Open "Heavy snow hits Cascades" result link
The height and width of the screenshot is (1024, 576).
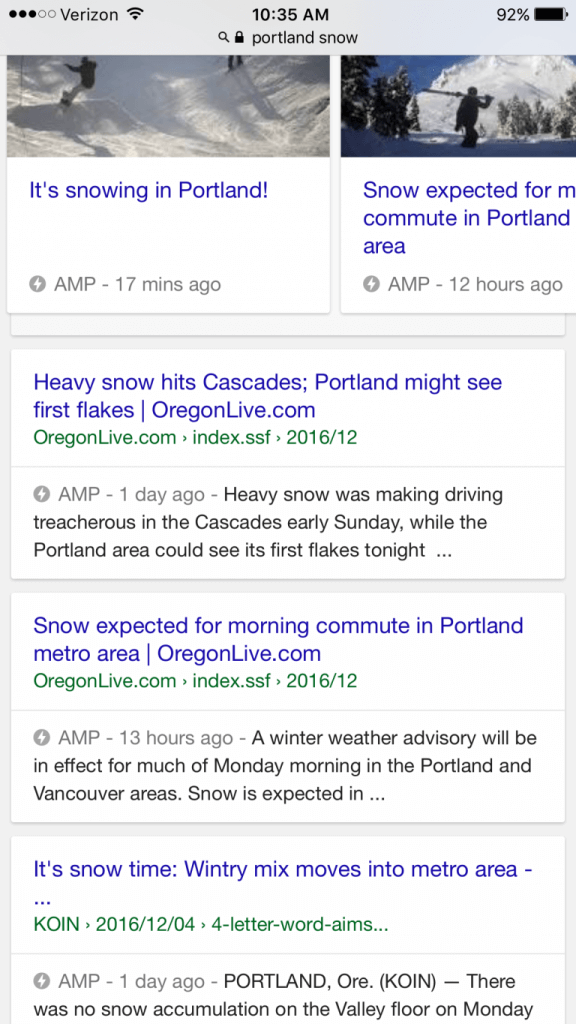coord(268,396)
